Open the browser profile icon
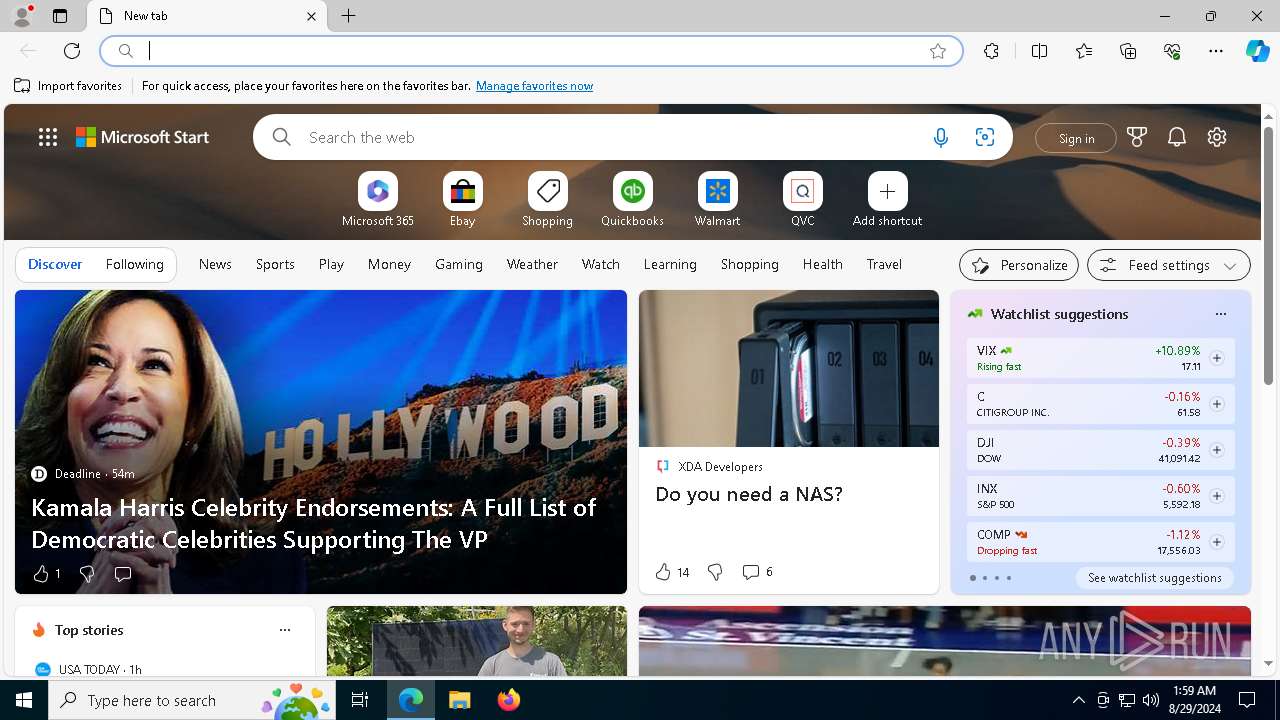Image resolution: width=1280 pixels, height=720 pixels. 21,16
